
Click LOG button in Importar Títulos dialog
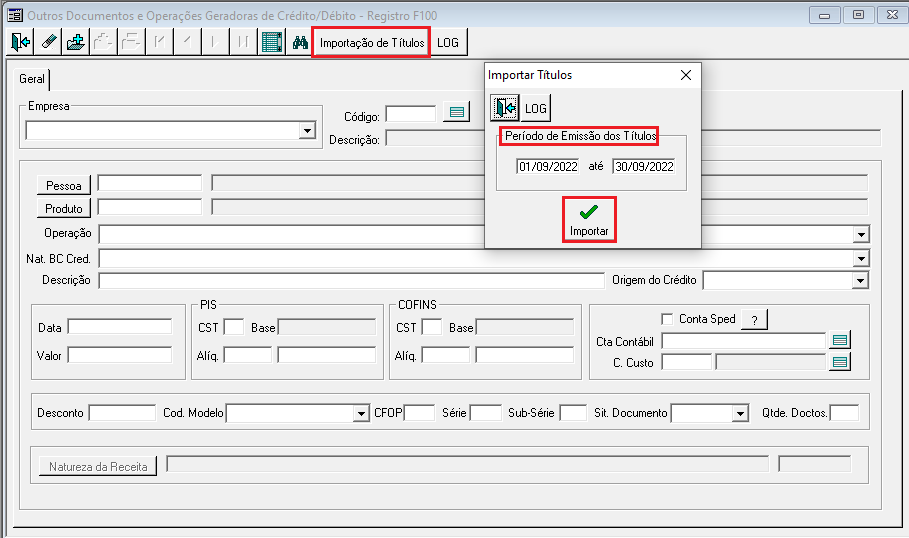tap(536, 108)
